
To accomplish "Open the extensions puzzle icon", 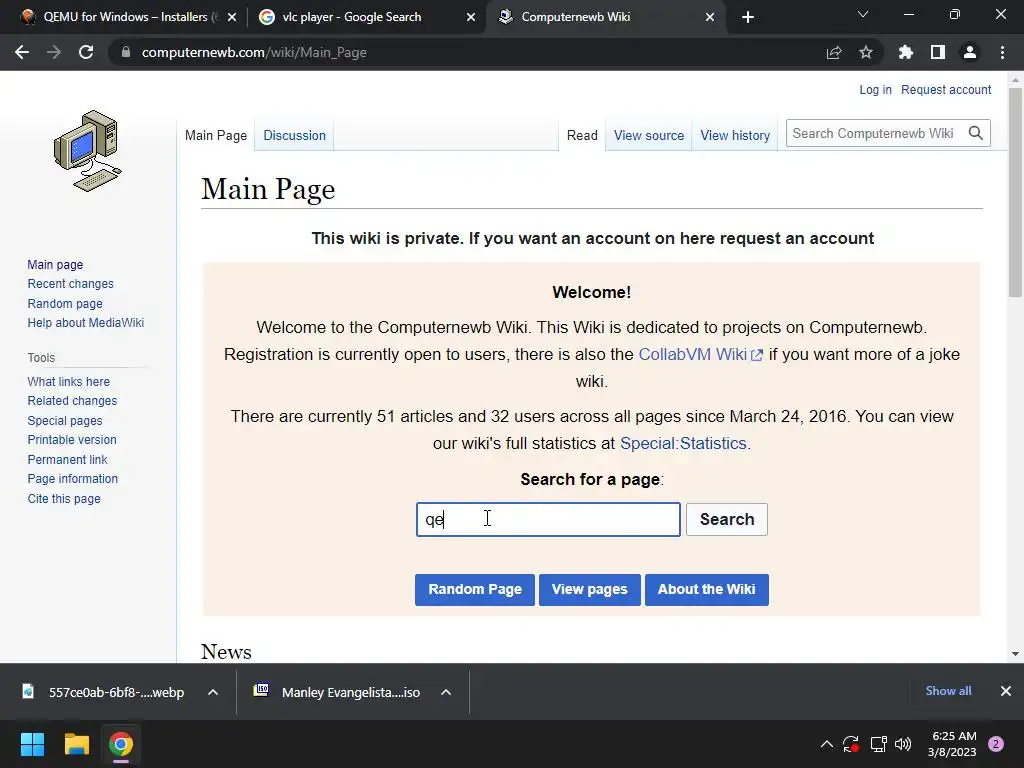I will point(906,52).
